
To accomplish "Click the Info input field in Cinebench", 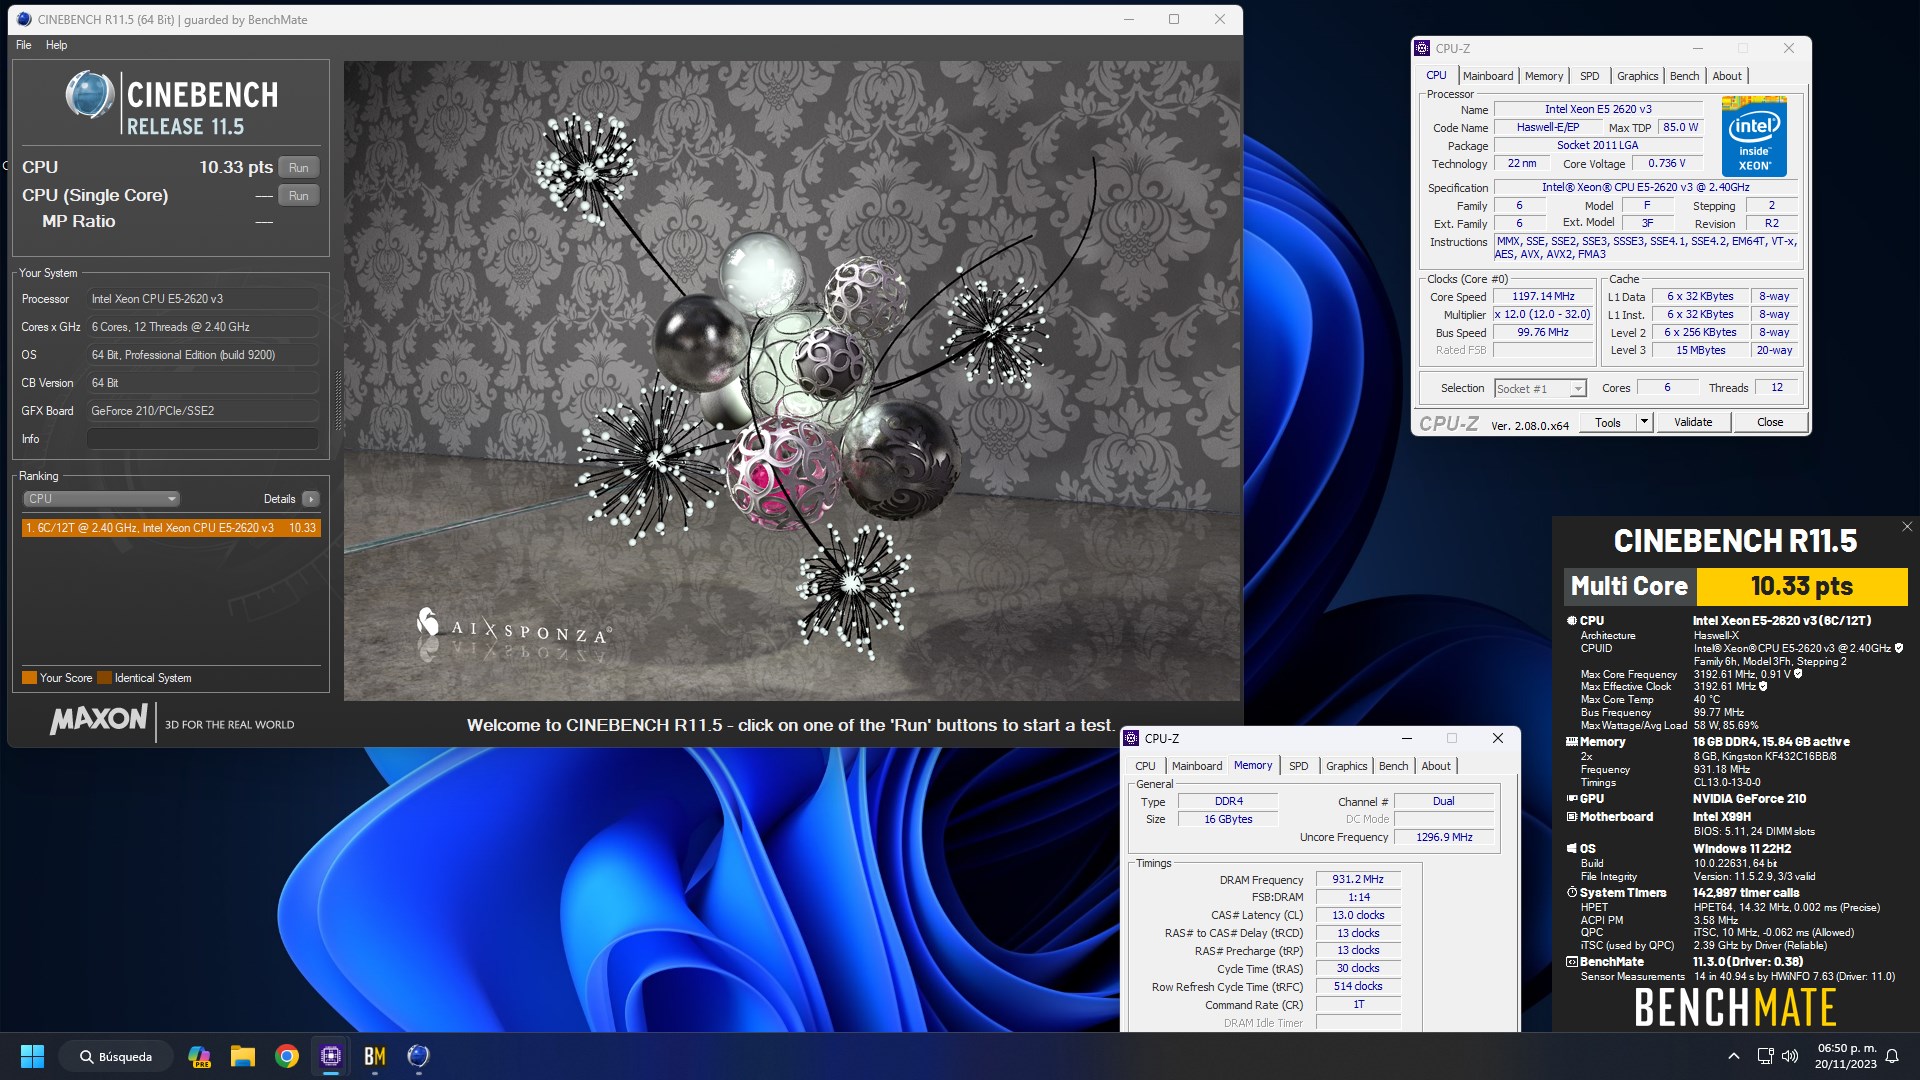I will tap(202, 439).
